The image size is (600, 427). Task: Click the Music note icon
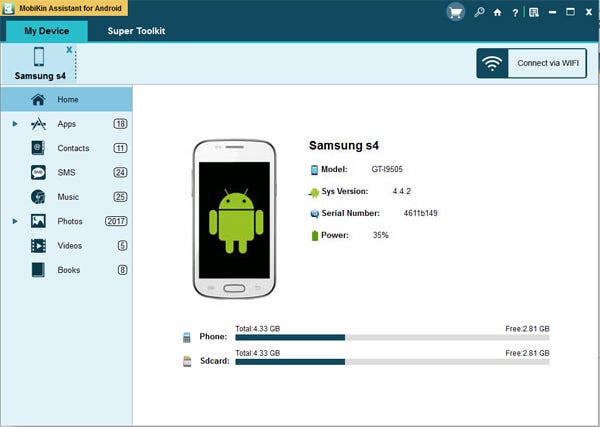pyautogui.click(x=38, y=197)
